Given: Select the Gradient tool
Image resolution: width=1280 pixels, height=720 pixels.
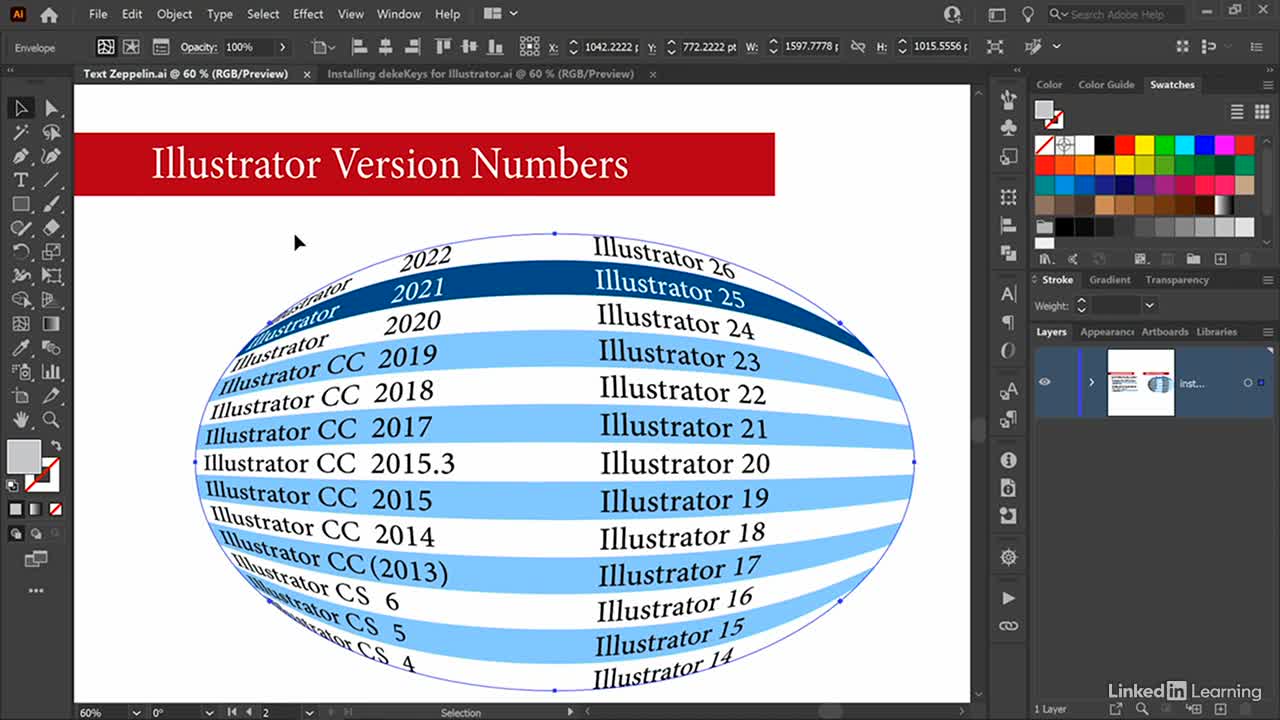Looking at the screenshot, I should 51,324.
